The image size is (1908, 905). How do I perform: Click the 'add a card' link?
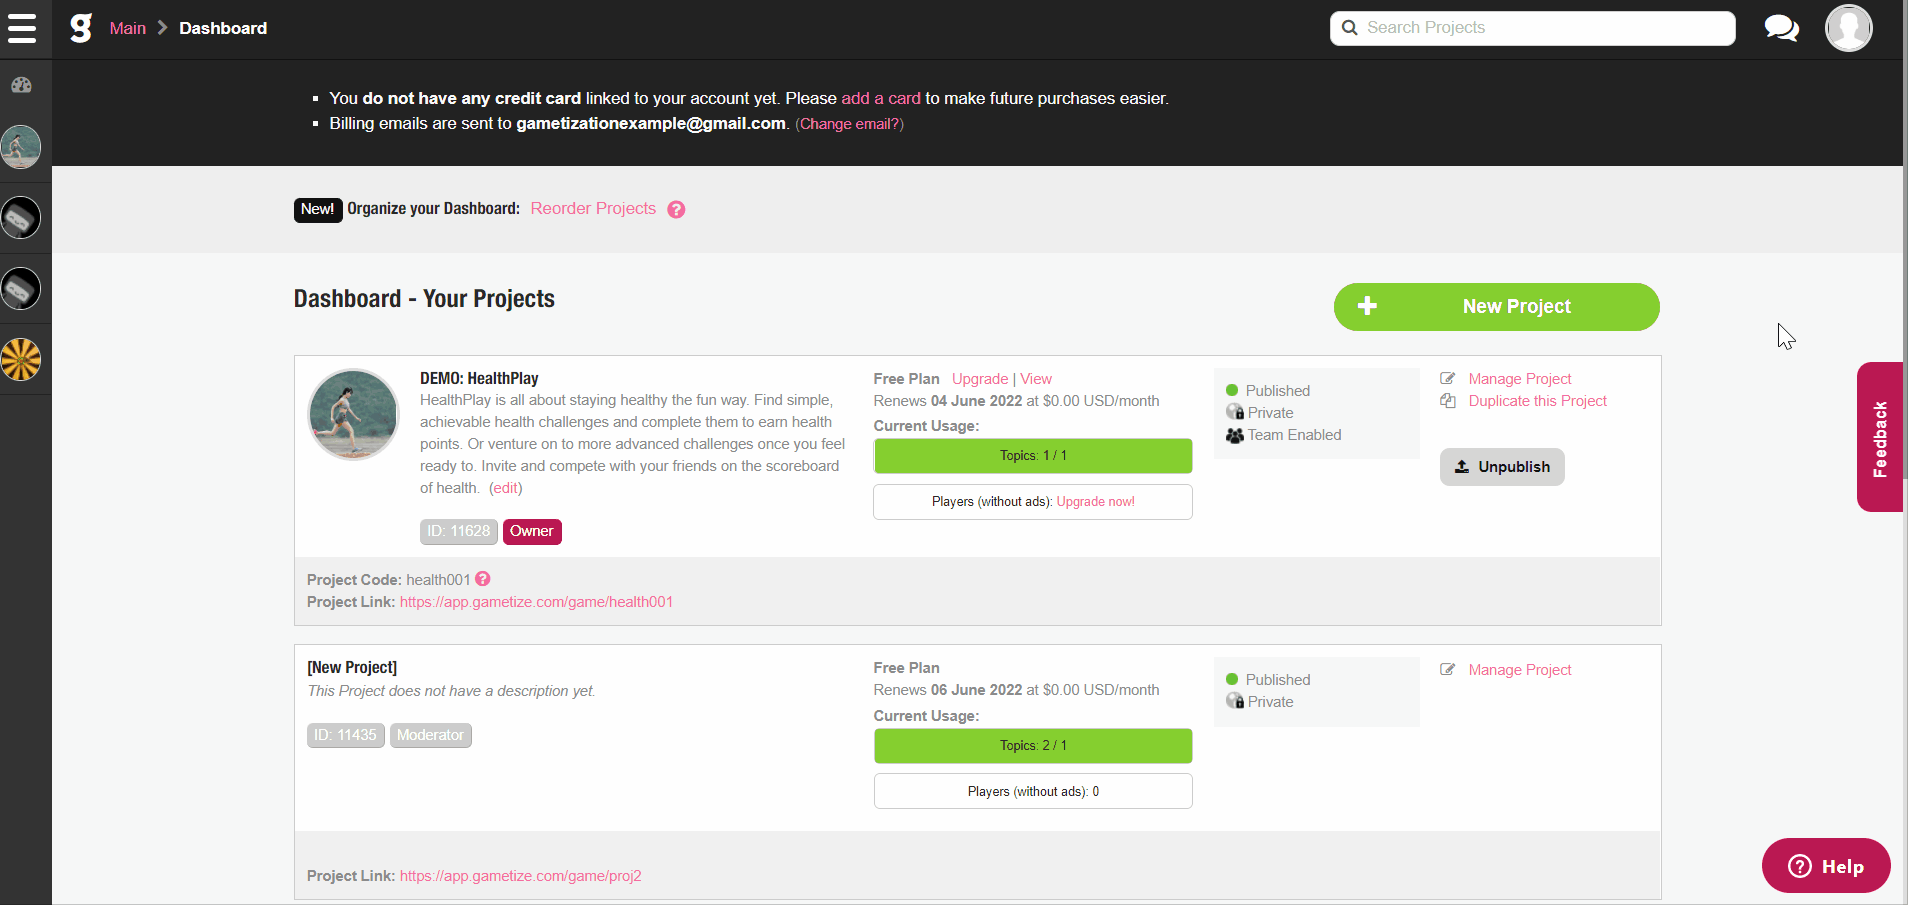881,98
